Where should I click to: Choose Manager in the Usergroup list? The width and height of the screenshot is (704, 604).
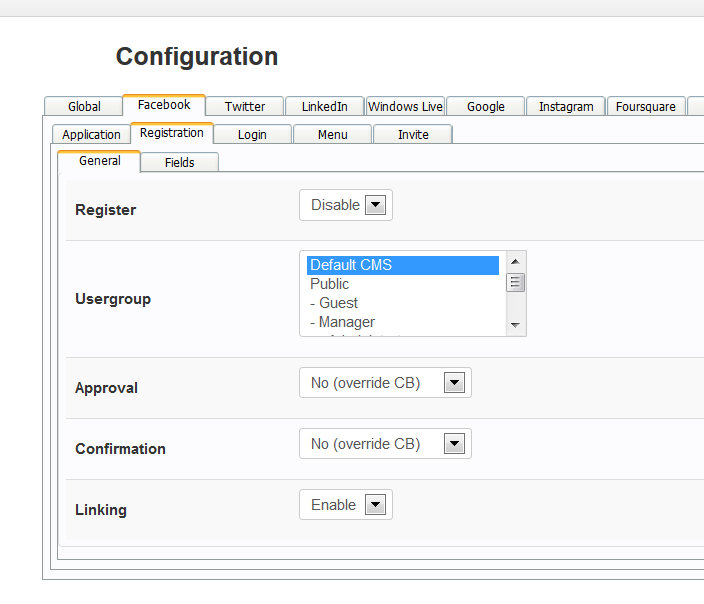coord(403,322)
